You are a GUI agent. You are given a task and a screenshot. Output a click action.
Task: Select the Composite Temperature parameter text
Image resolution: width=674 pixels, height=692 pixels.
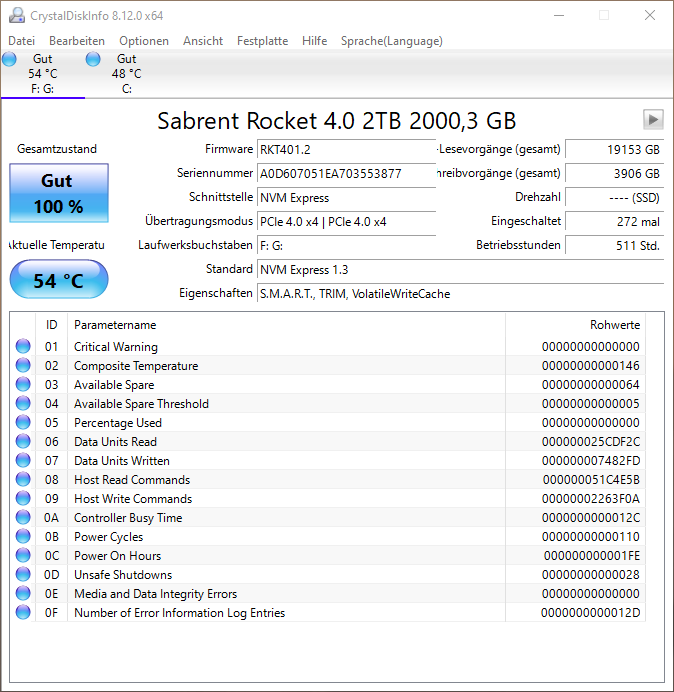tap(136, 366)
